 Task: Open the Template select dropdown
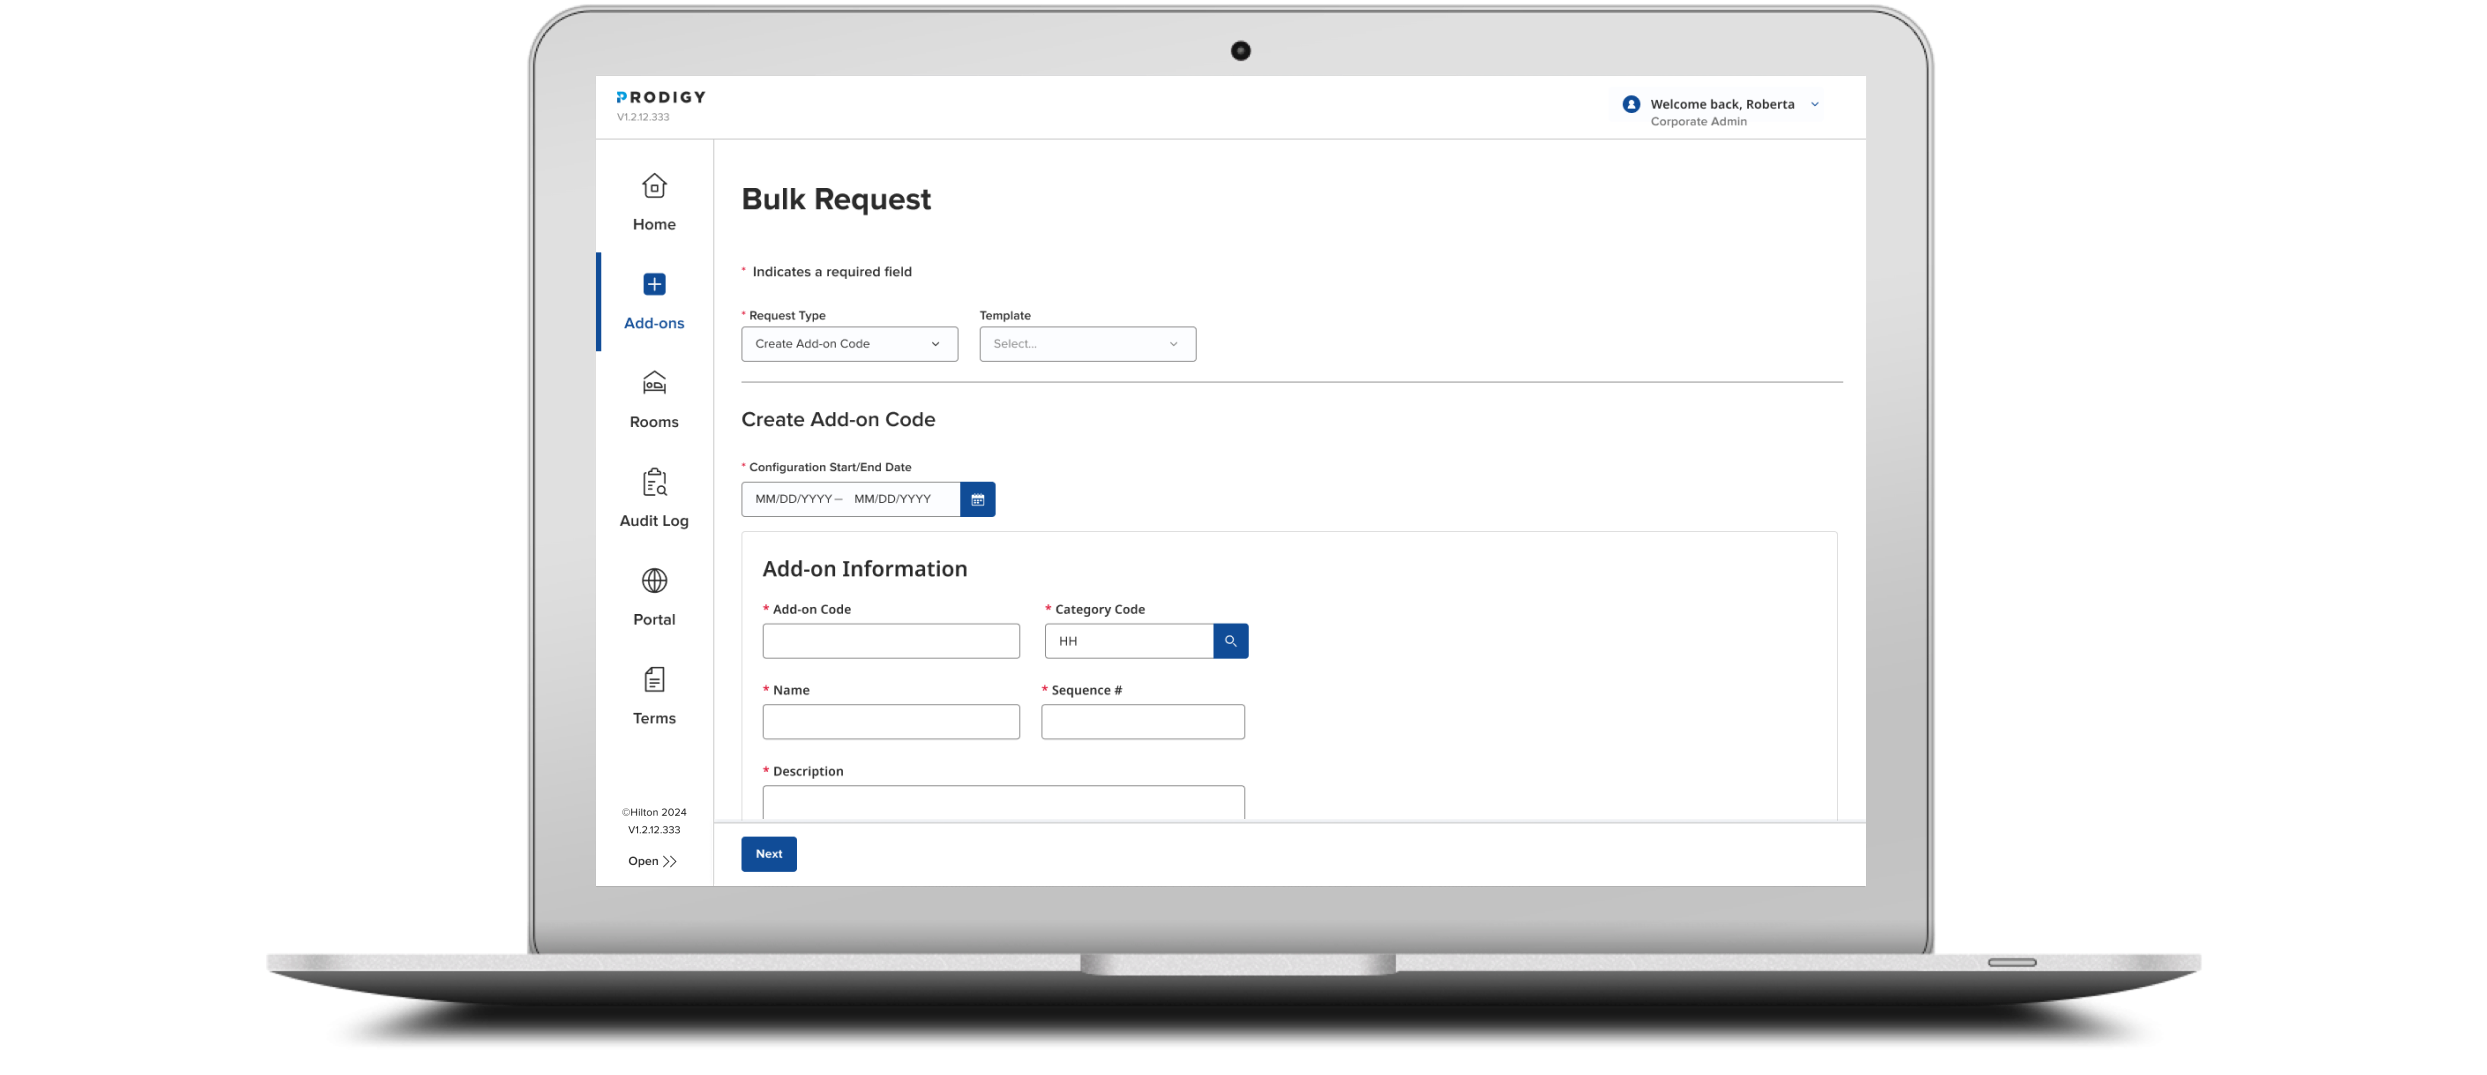click(1087, 343)
